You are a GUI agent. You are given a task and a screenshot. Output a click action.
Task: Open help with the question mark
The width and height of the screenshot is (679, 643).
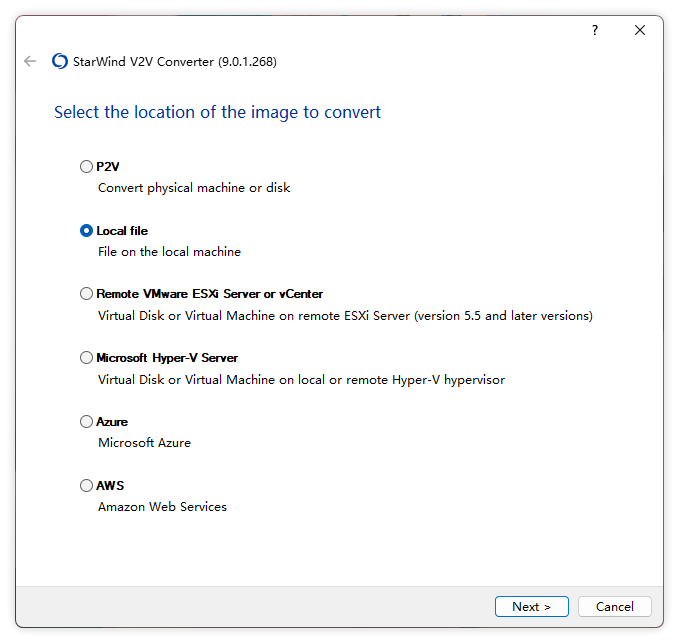point(594,31)
